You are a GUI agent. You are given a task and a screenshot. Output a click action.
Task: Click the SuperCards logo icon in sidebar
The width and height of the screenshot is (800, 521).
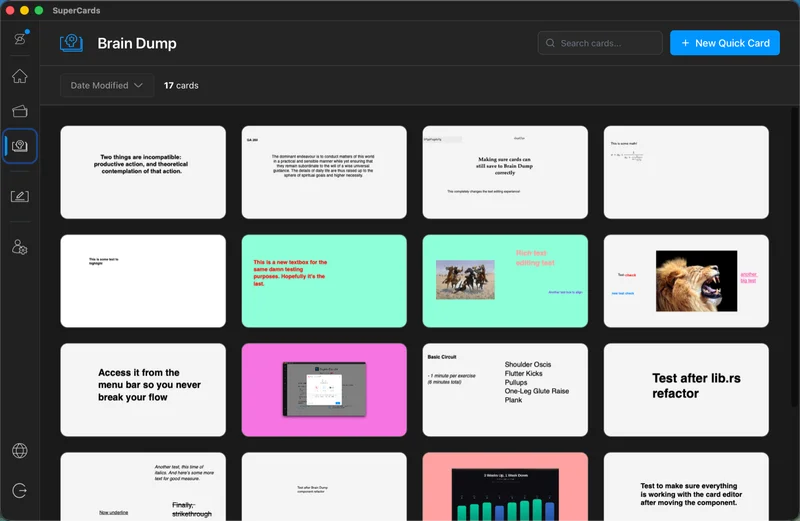20,38
